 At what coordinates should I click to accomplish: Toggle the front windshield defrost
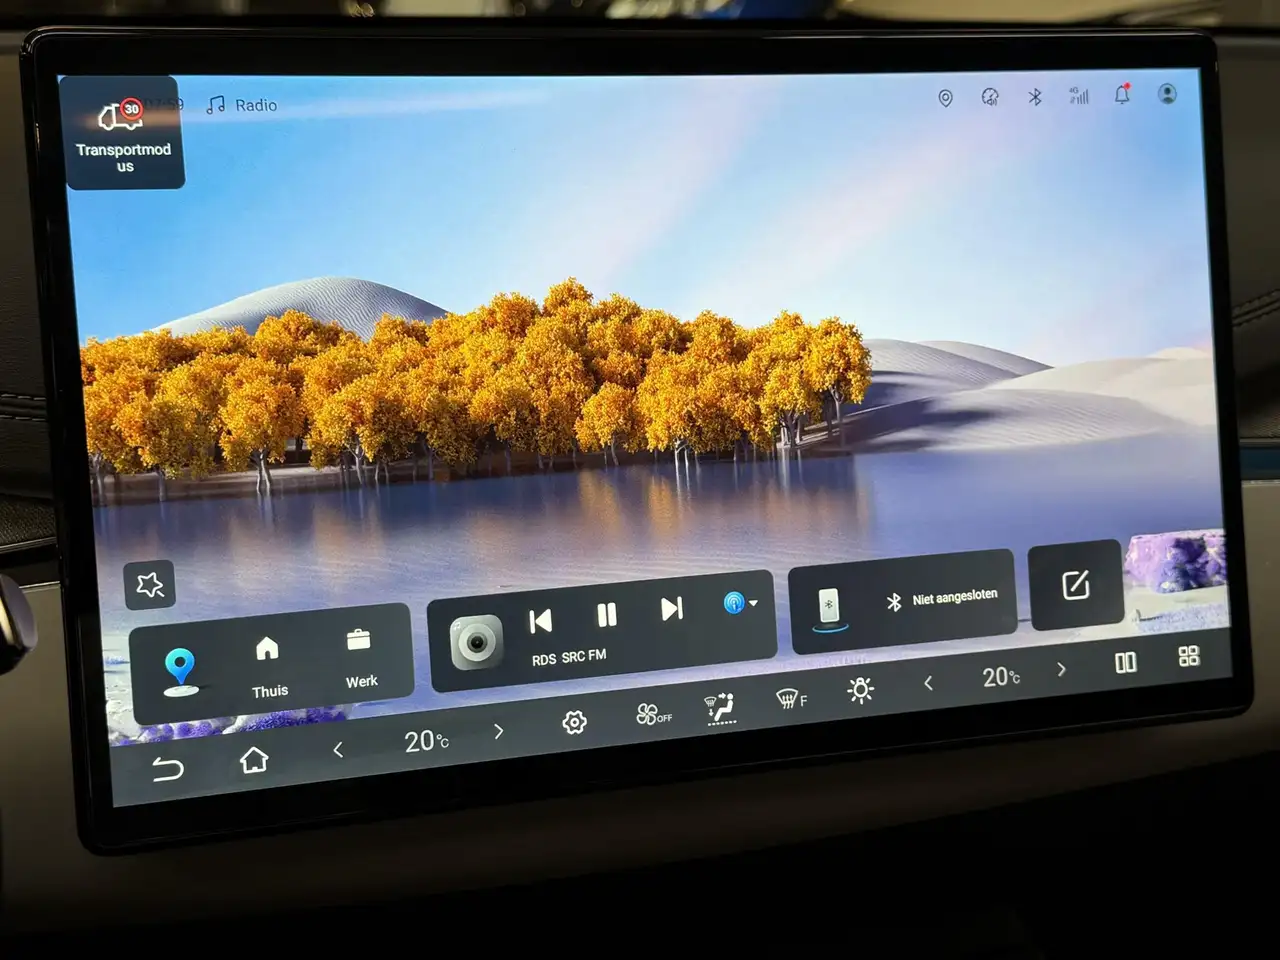point(791,698)
